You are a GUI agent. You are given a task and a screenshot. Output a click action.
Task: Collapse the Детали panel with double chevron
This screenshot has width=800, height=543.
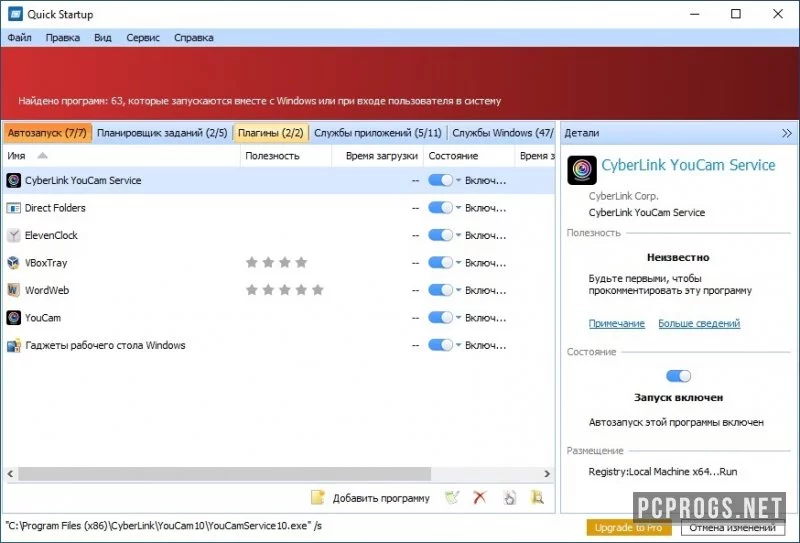click(787, 133)
